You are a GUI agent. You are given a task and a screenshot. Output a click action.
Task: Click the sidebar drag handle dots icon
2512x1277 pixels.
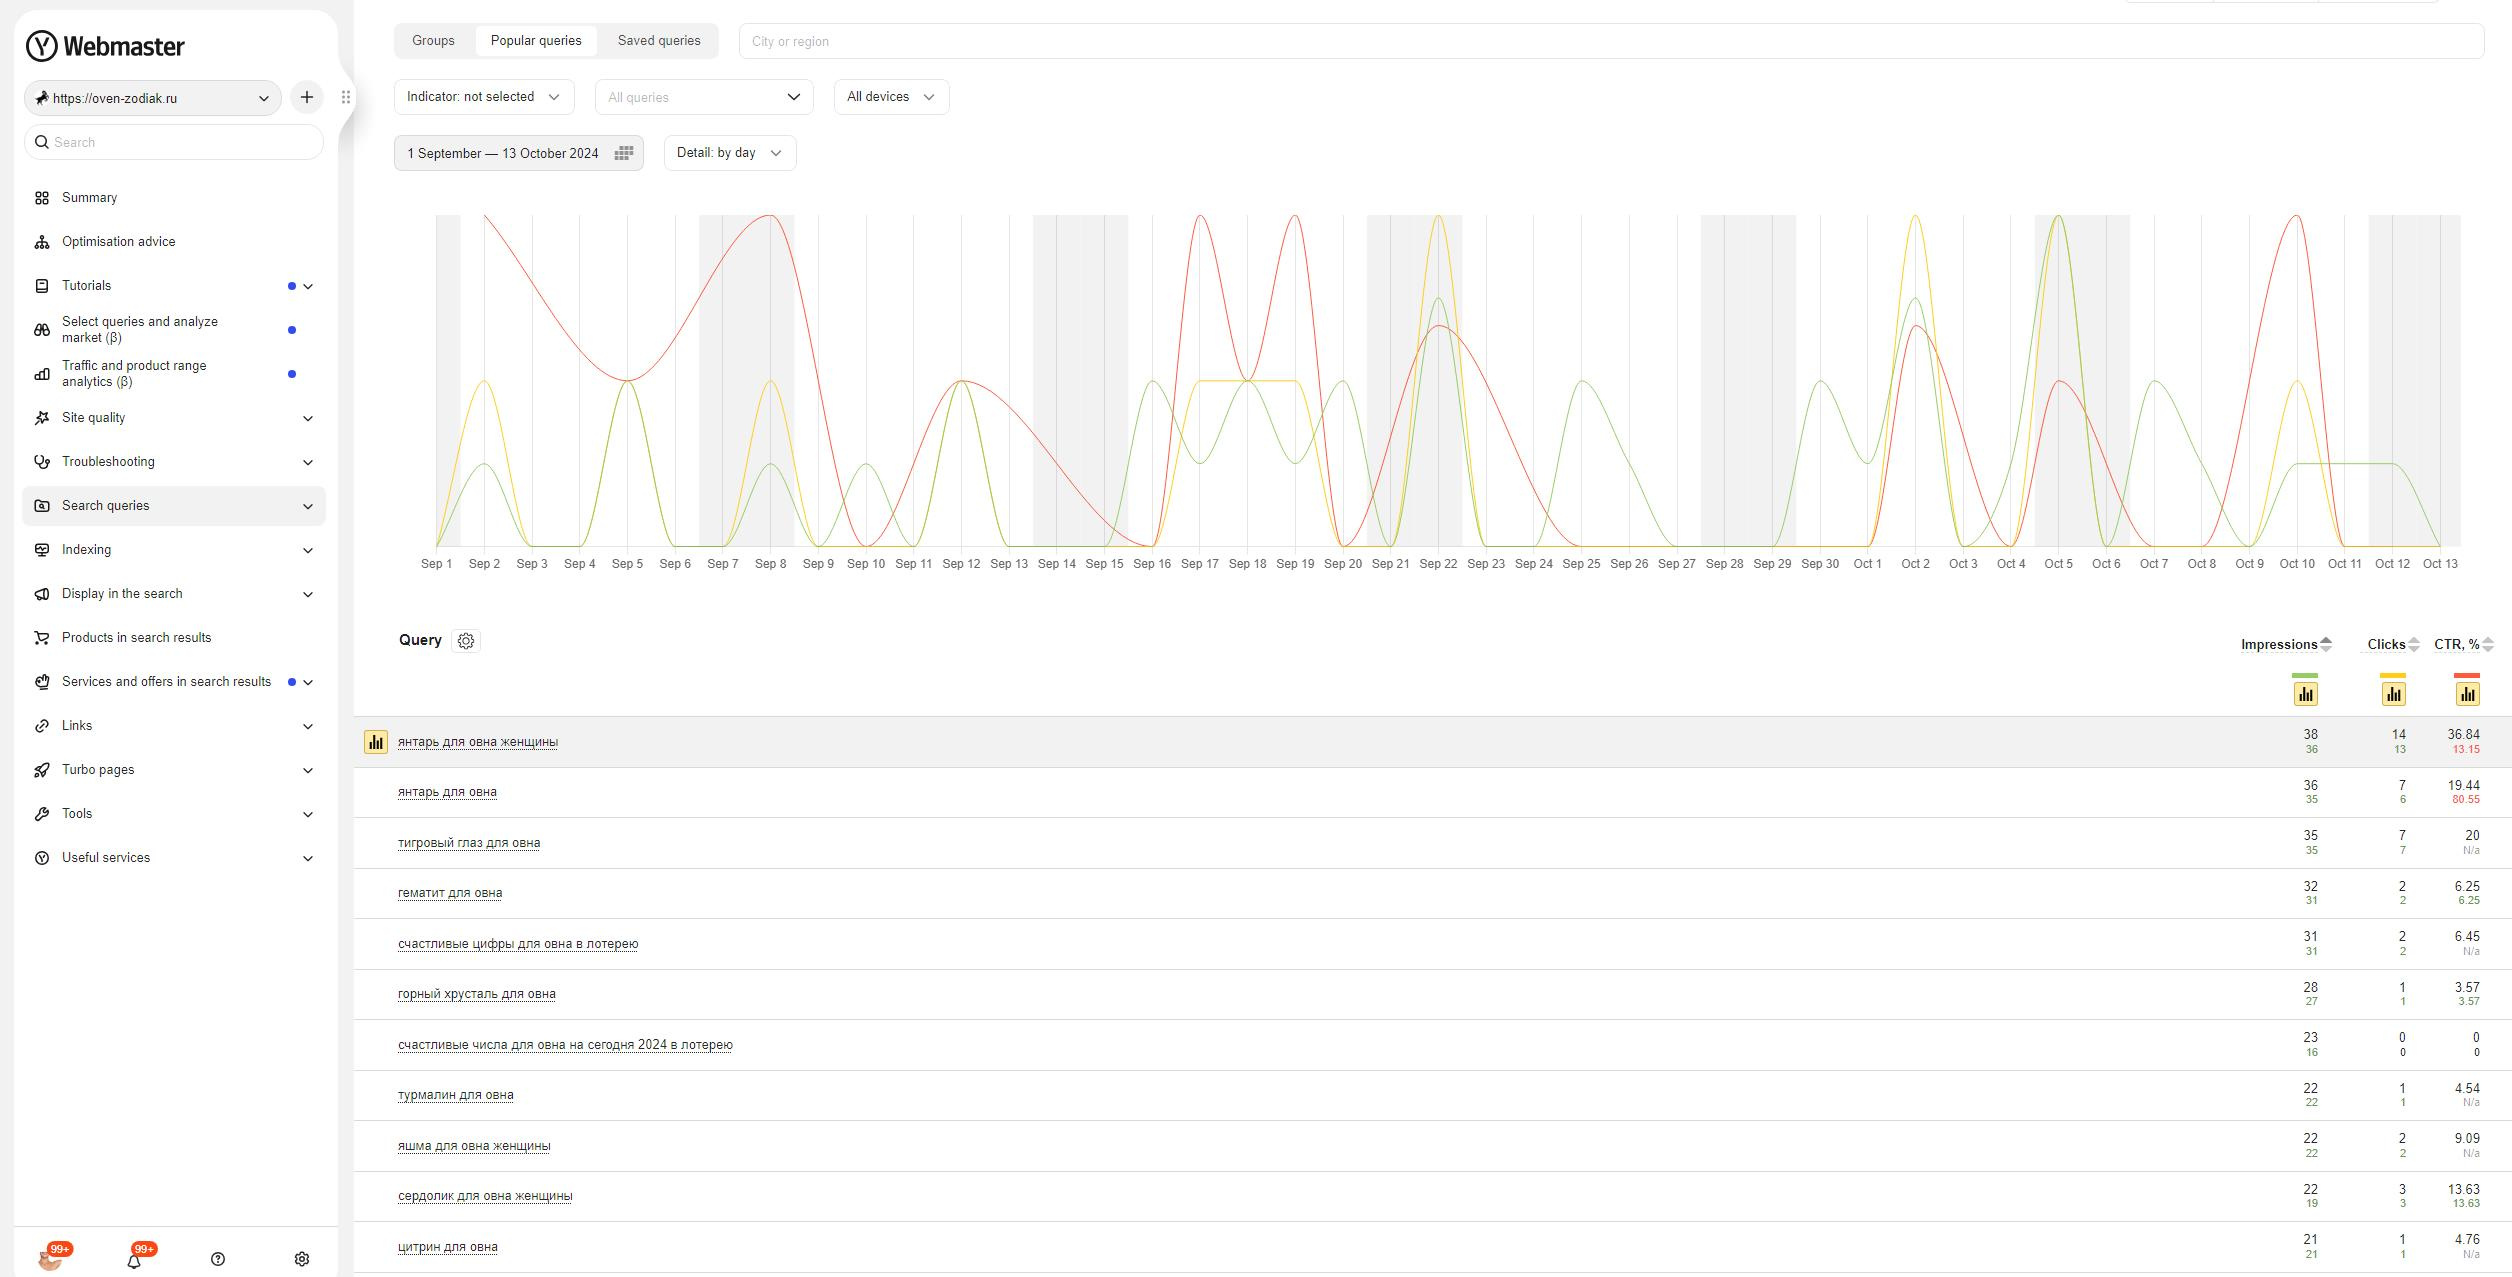tap(346, 97)
